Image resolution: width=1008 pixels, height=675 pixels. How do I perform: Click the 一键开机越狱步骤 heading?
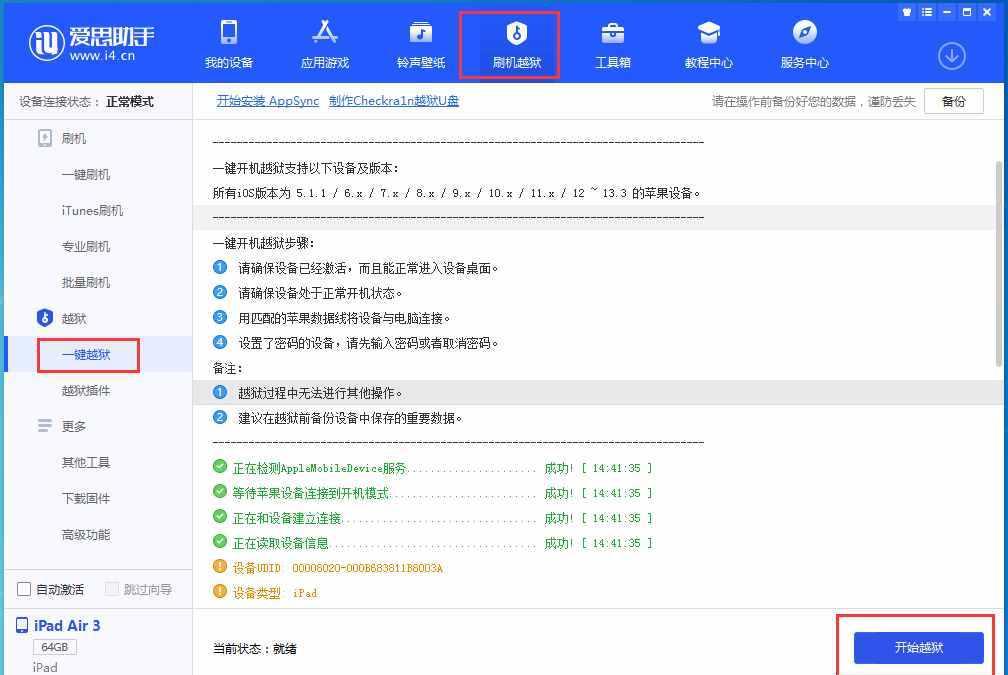point(264,243)
